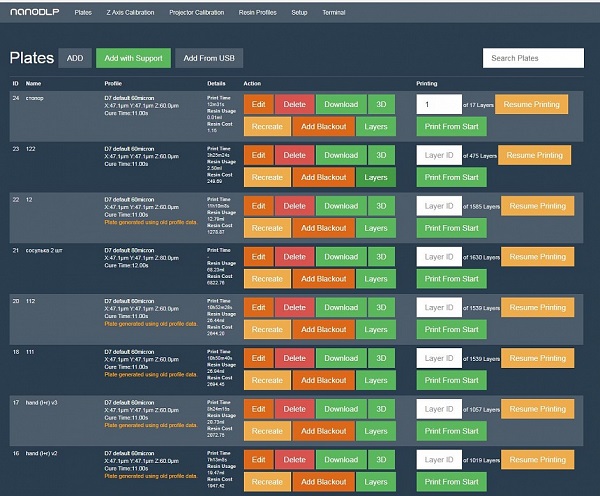Download plate 22
The image size is (600, 496).
341,206
